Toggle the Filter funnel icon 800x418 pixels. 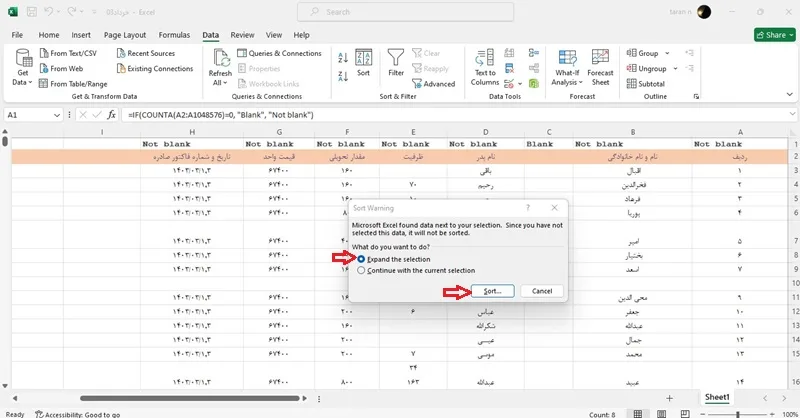(x=396, y=63)
